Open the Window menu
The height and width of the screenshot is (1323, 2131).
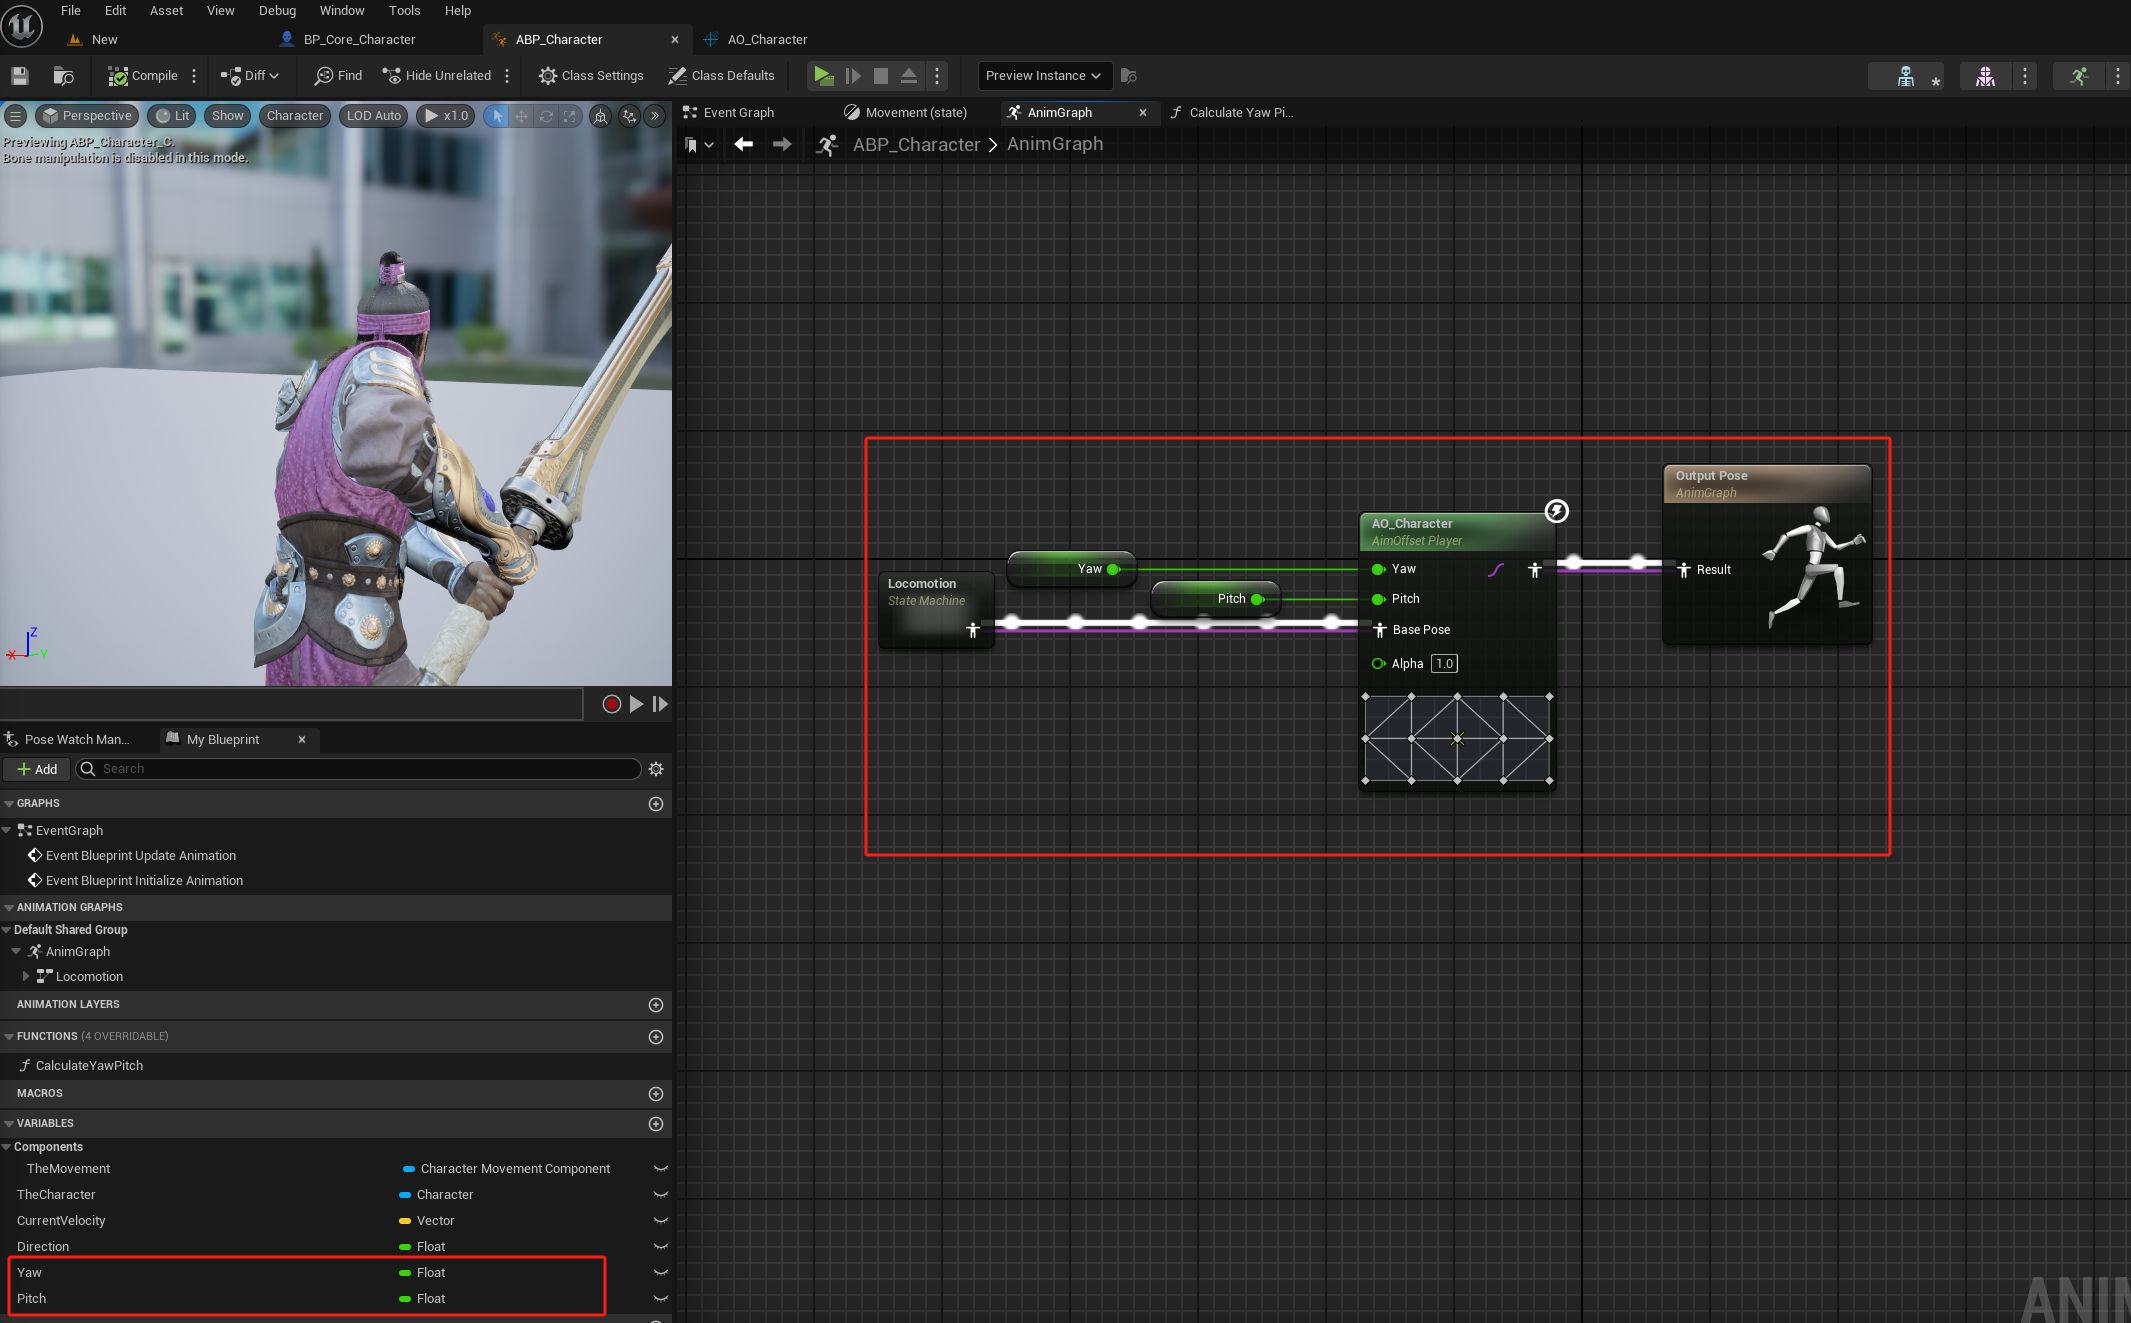click(342, 11)
